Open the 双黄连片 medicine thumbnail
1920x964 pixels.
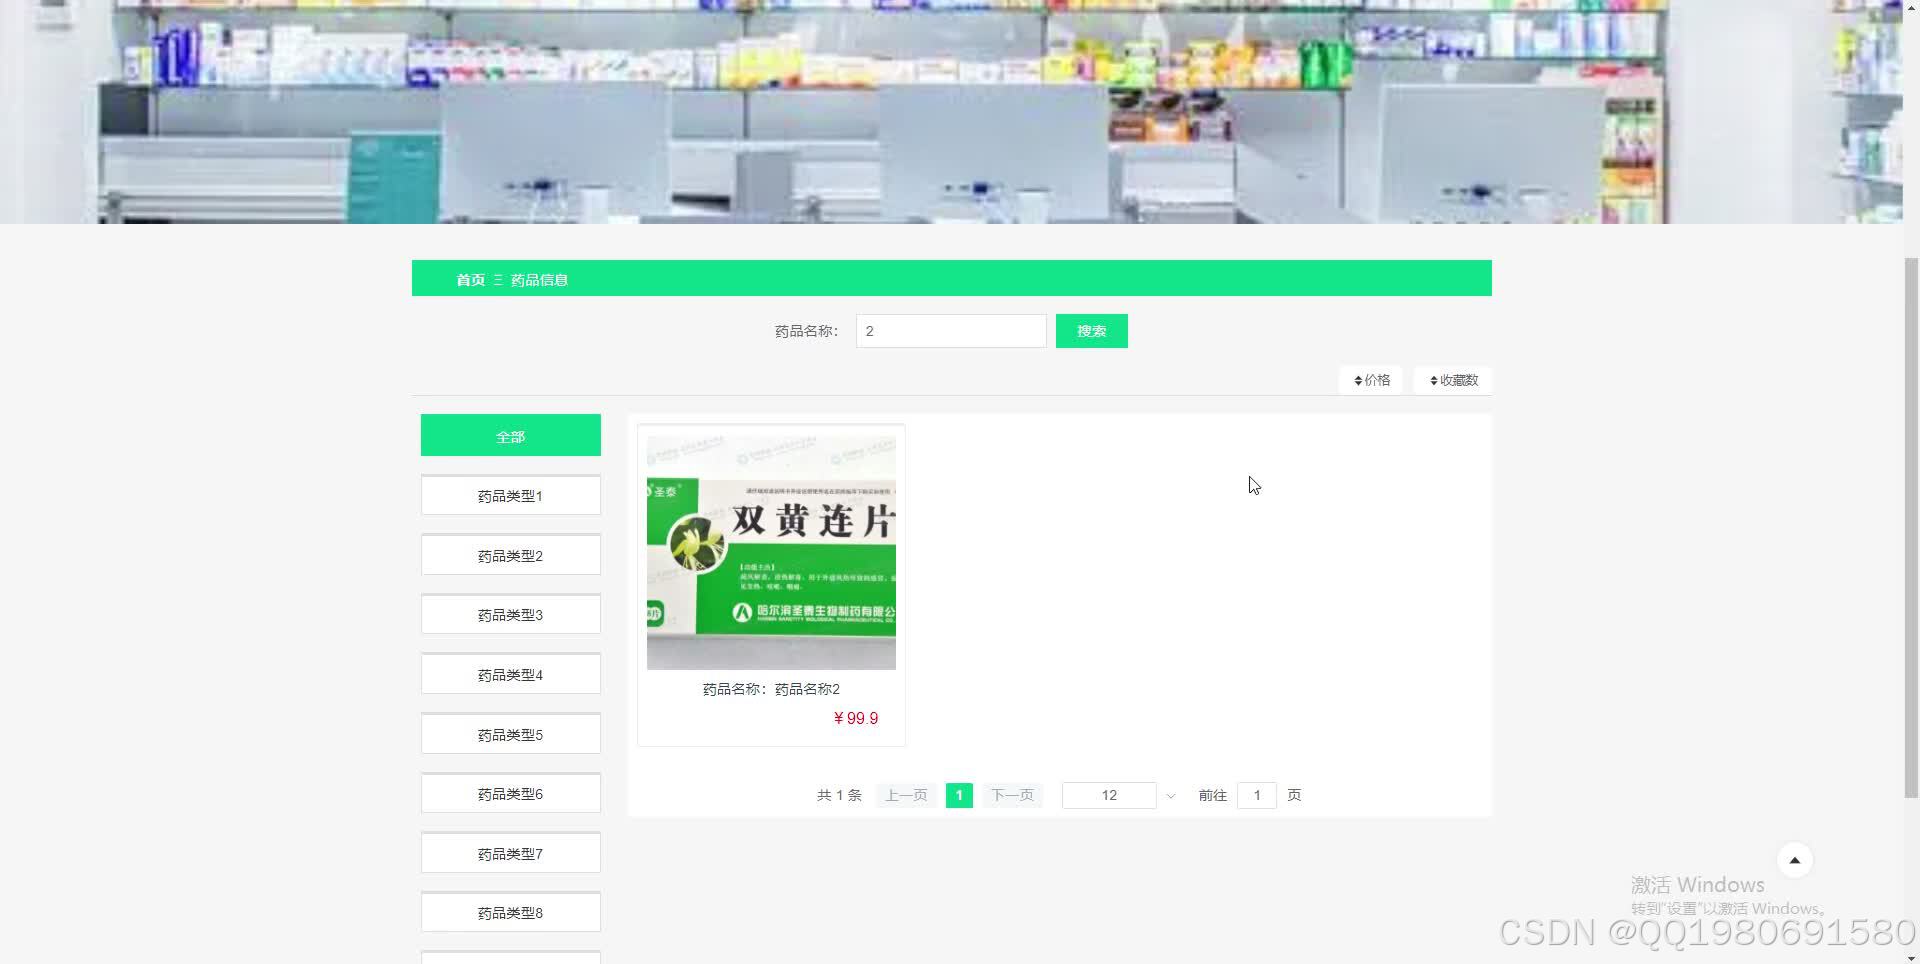771,550
